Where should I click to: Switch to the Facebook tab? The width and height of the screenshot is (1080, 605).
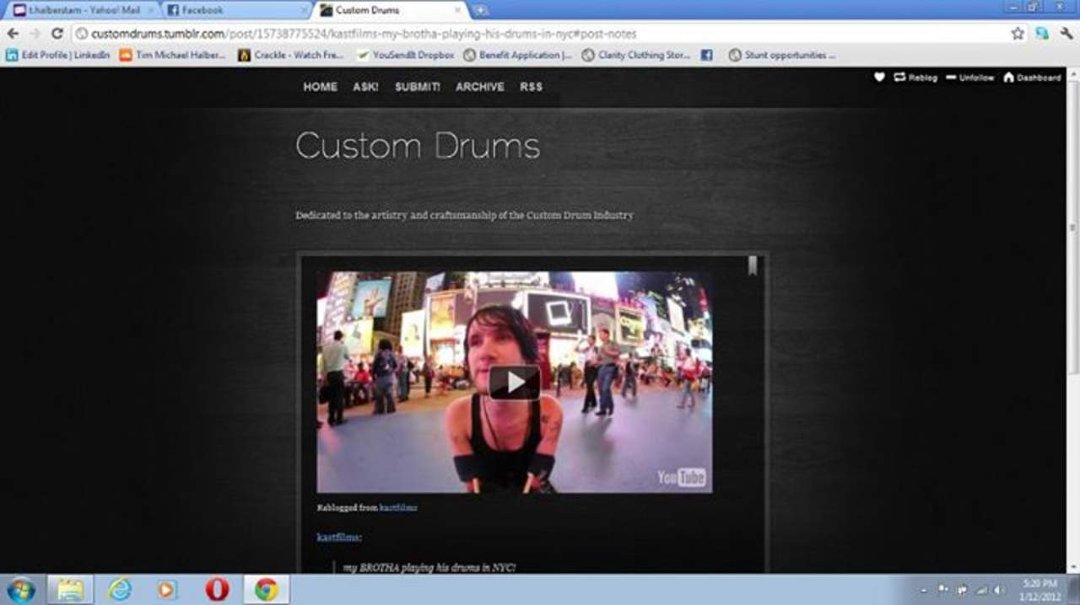click(x=236, y=10)
